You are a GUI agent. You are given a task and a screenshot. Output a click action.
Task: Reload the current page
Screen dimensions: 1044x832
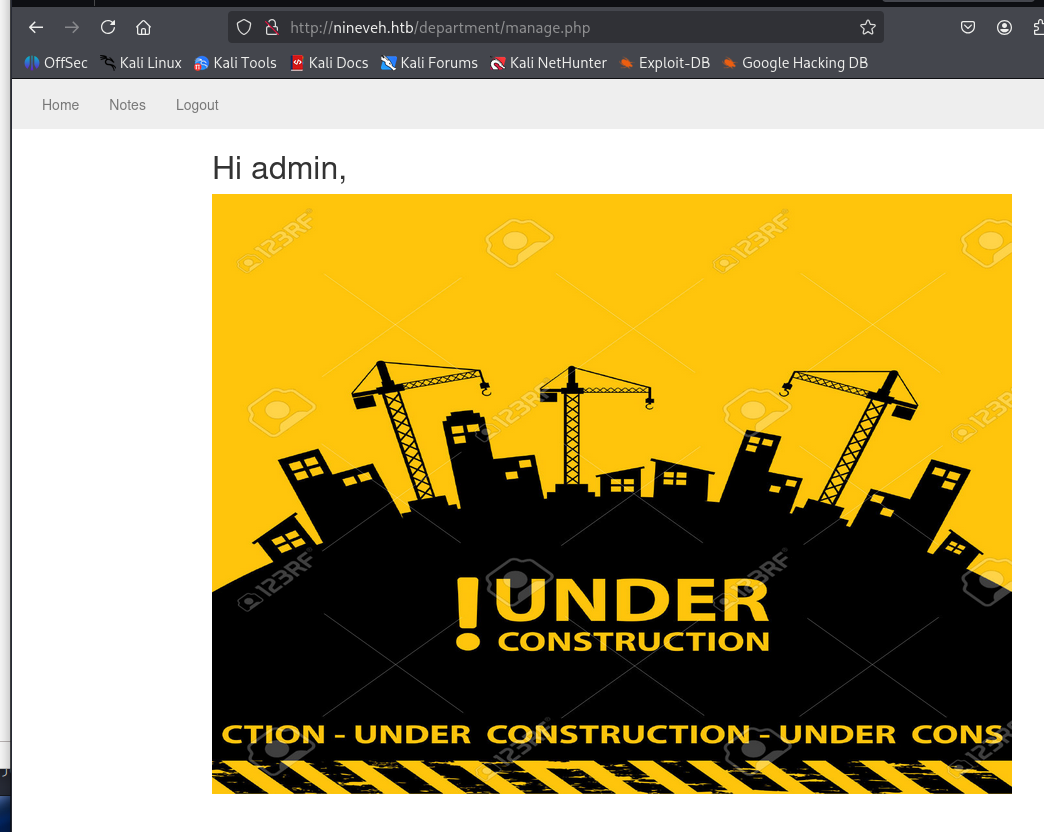[108, 27]
